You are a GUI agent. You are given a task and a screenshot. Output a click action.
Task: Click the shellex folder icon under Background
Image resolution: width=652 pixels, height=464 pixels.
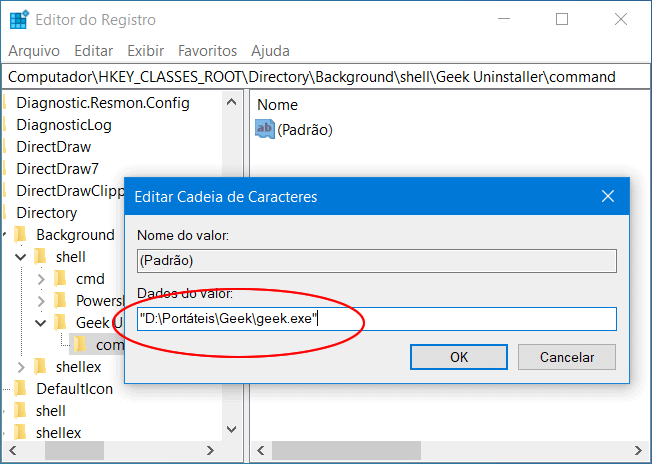pyautogui.click(x=41, y=367)
